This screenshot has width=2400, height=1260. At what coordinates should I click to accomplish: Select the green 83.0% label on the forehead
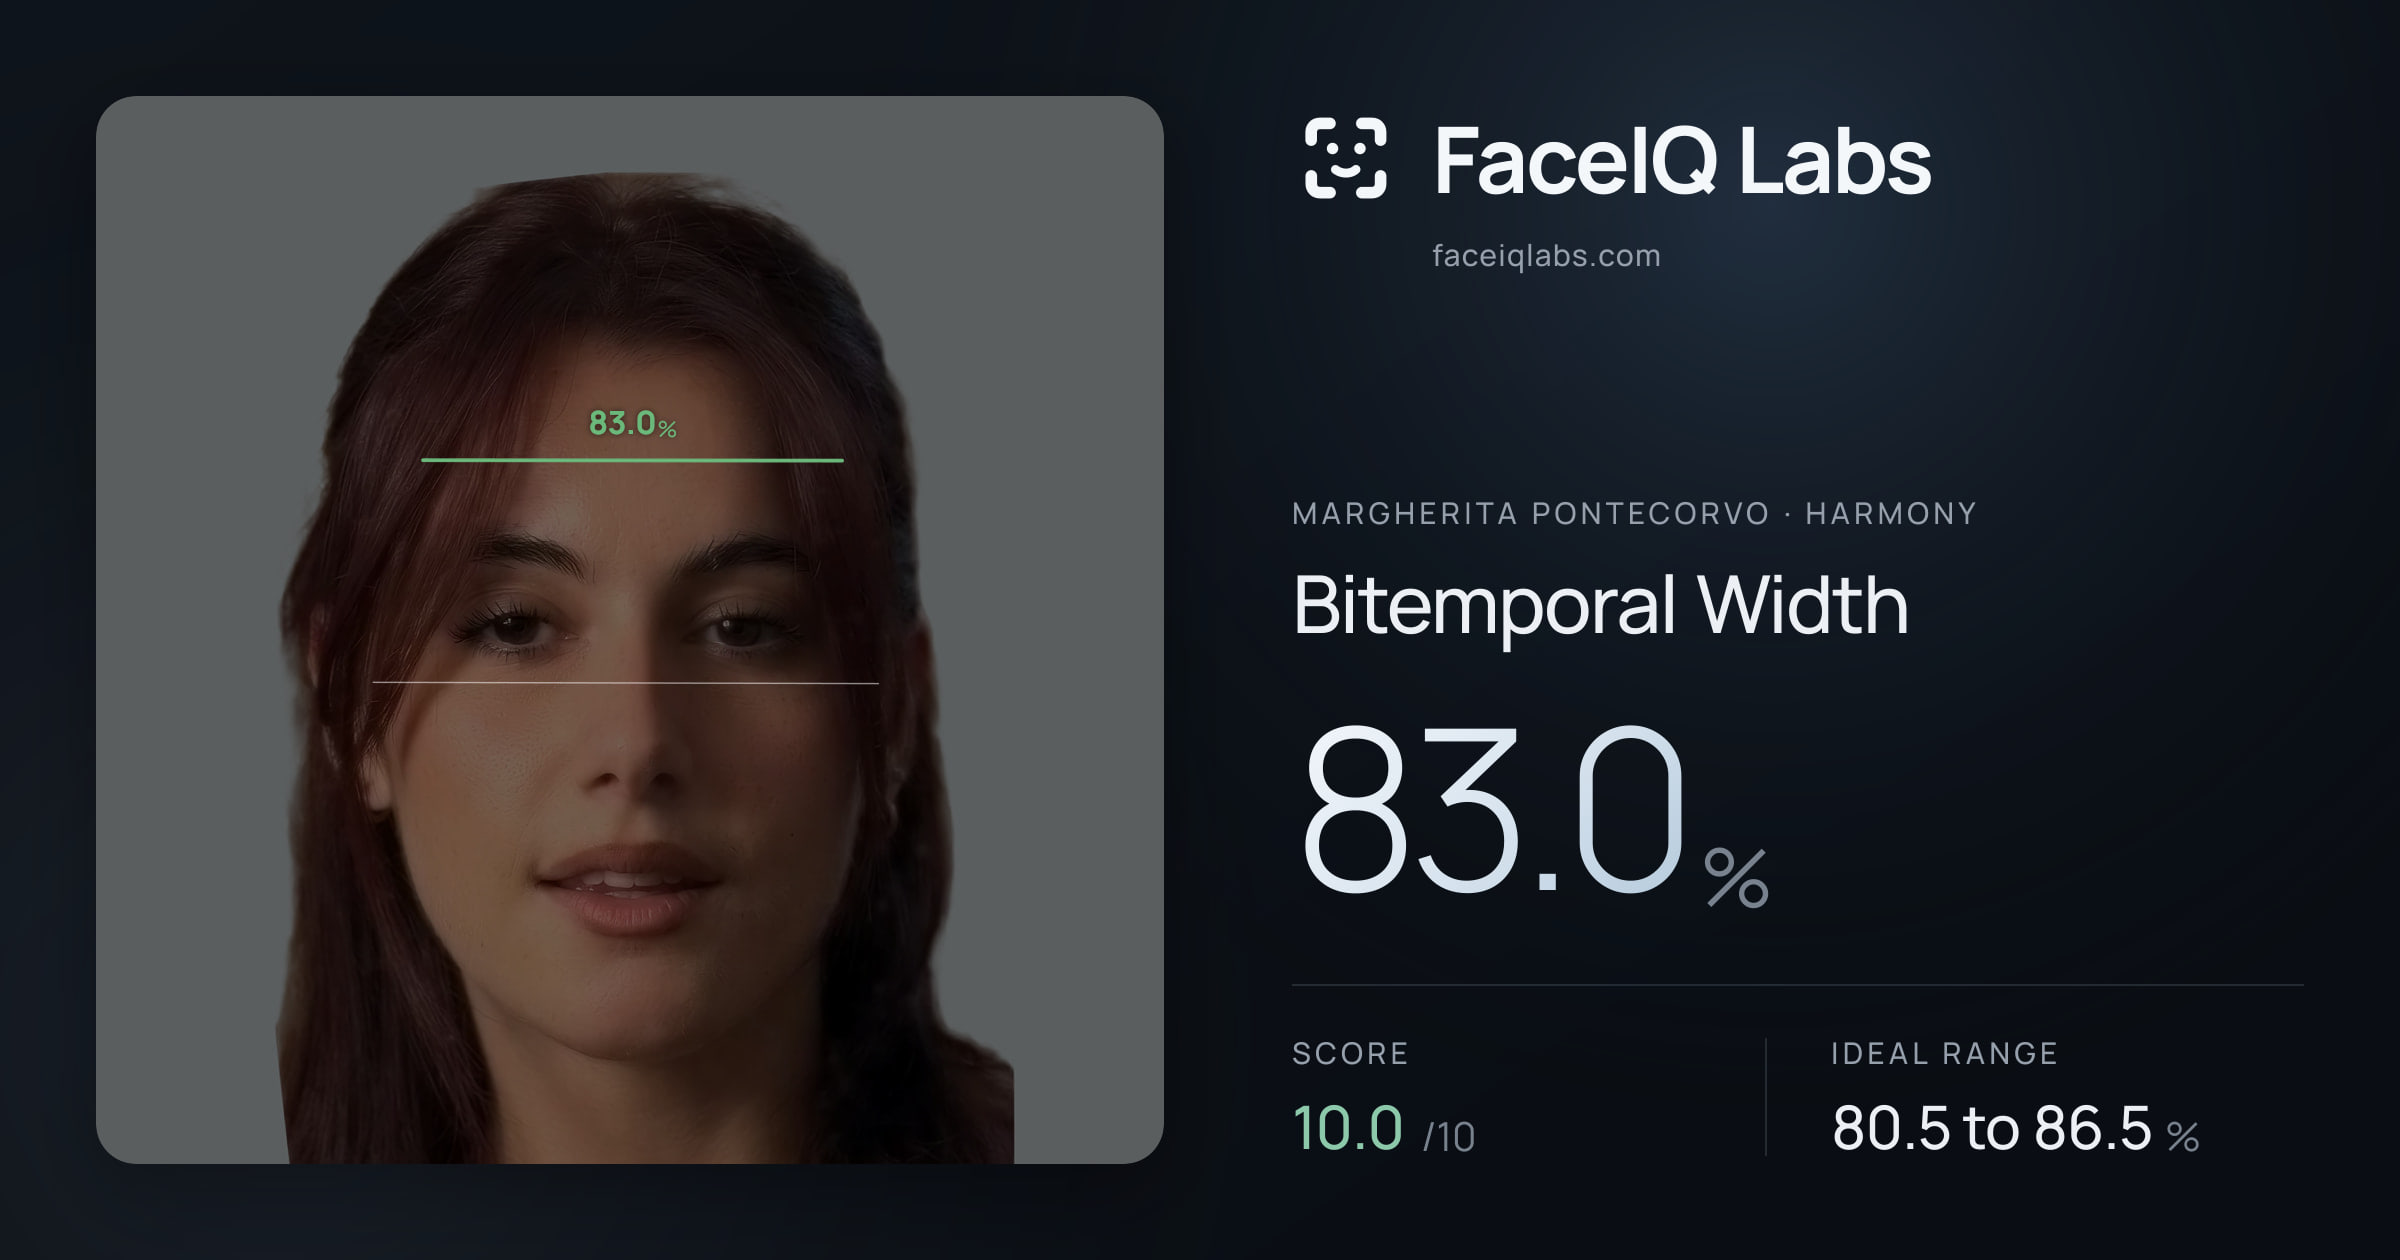click(633, 424)
